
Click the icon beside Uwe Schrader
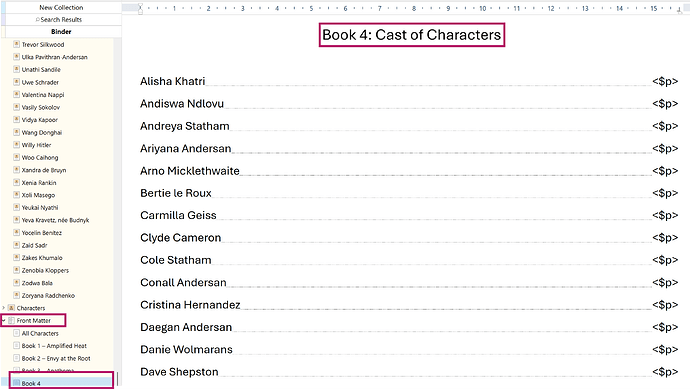tap(16, 82)
